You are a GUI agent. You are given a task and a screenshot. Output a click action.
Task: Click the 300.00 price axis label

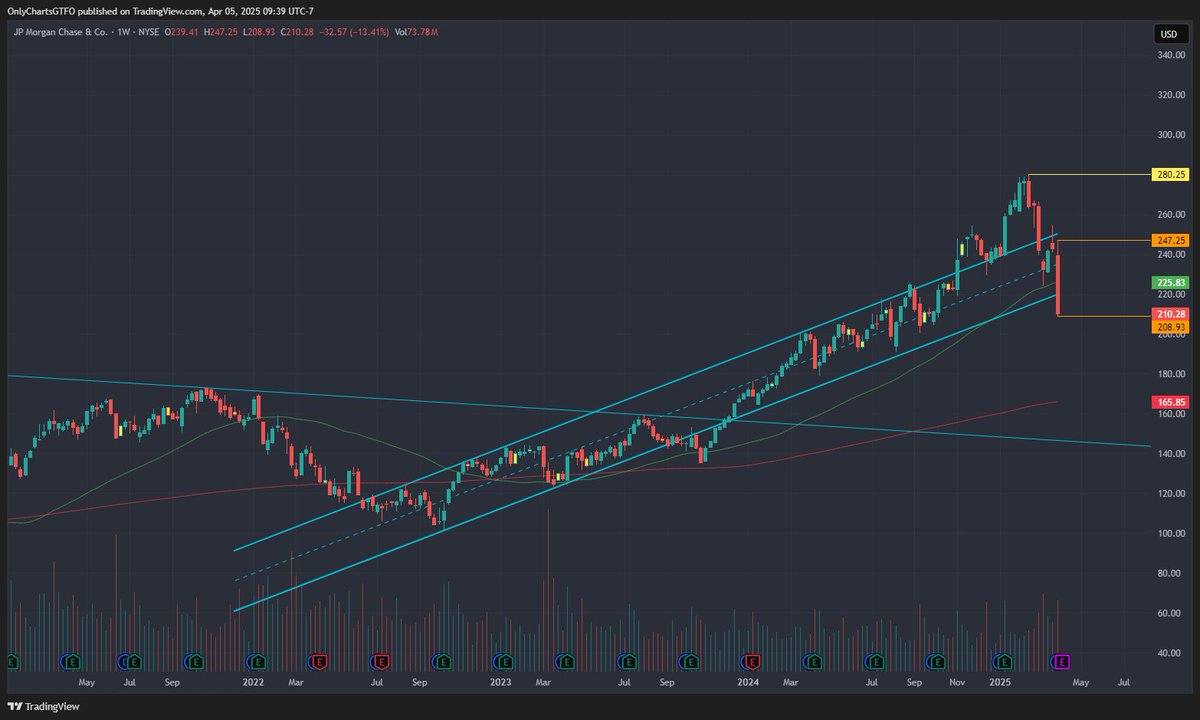point(1170,135)
